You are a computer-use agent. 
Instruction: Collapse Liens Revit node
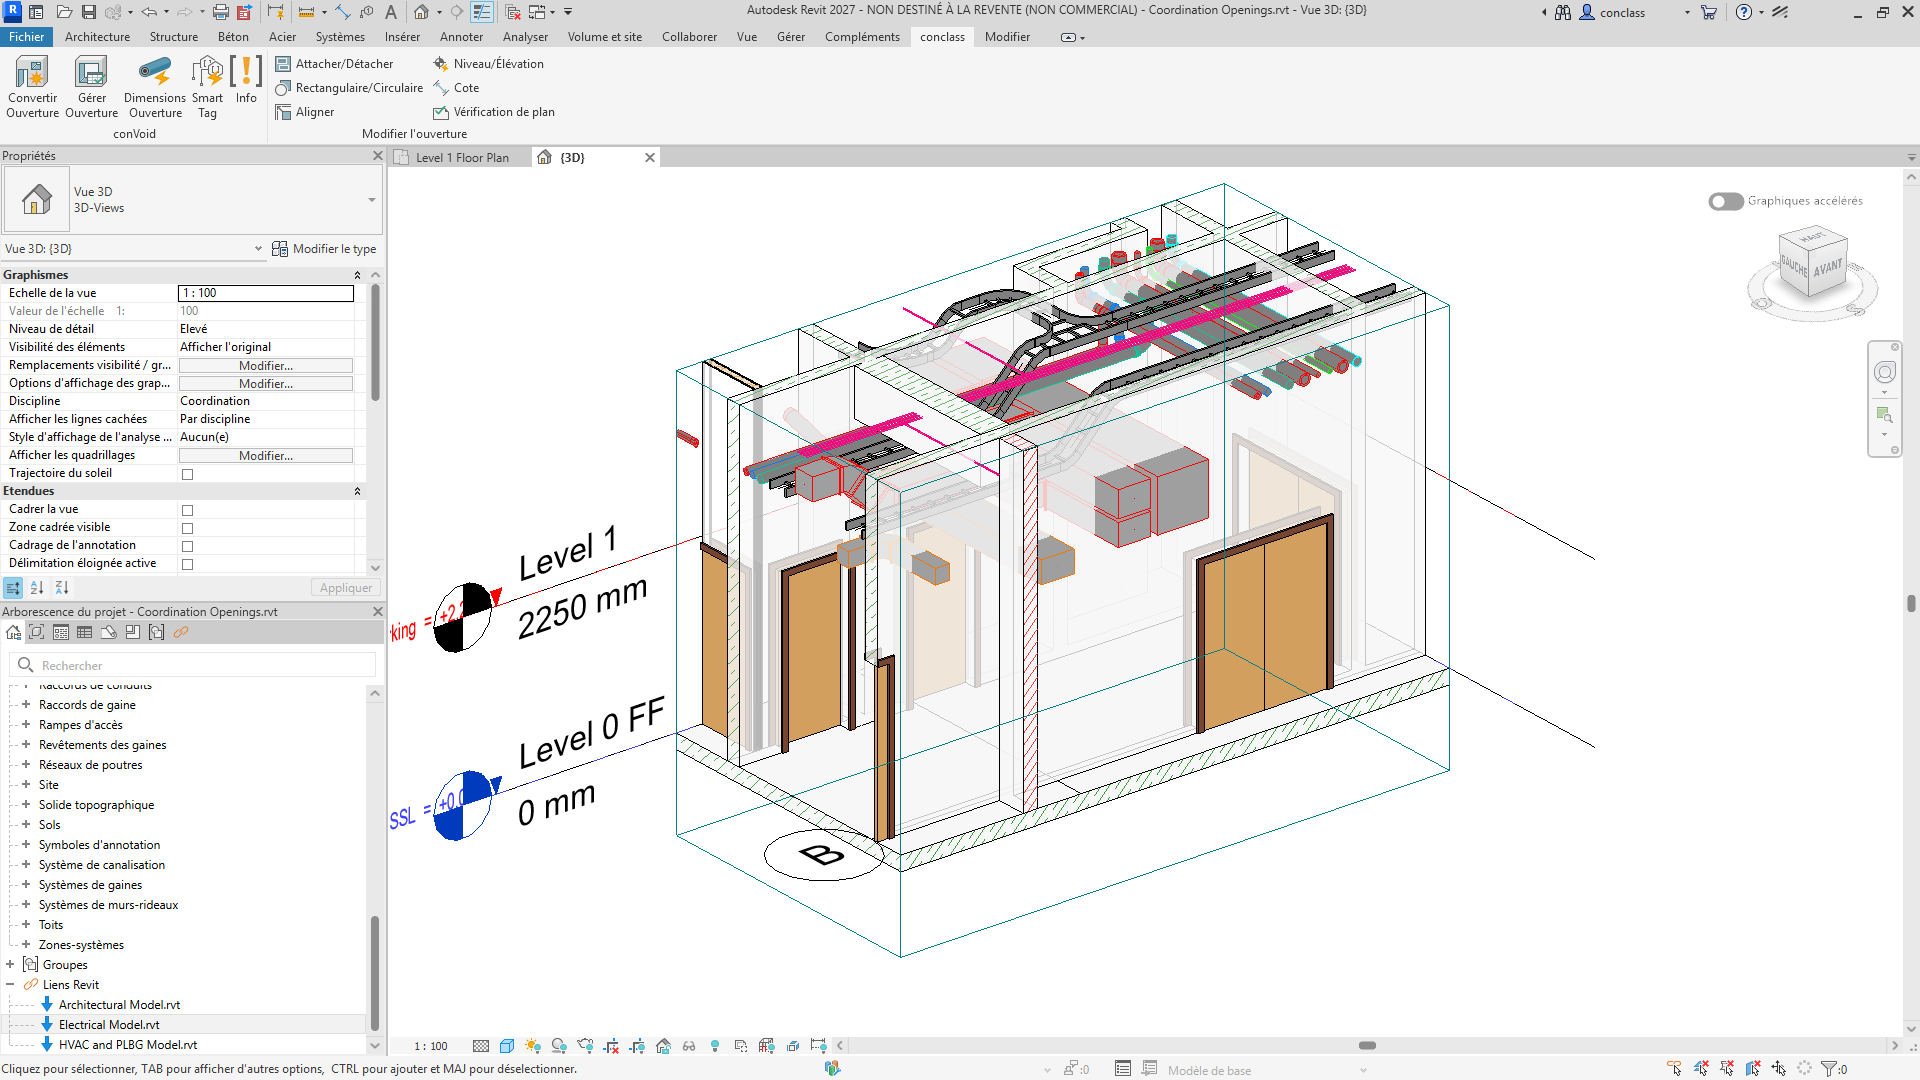10,985
